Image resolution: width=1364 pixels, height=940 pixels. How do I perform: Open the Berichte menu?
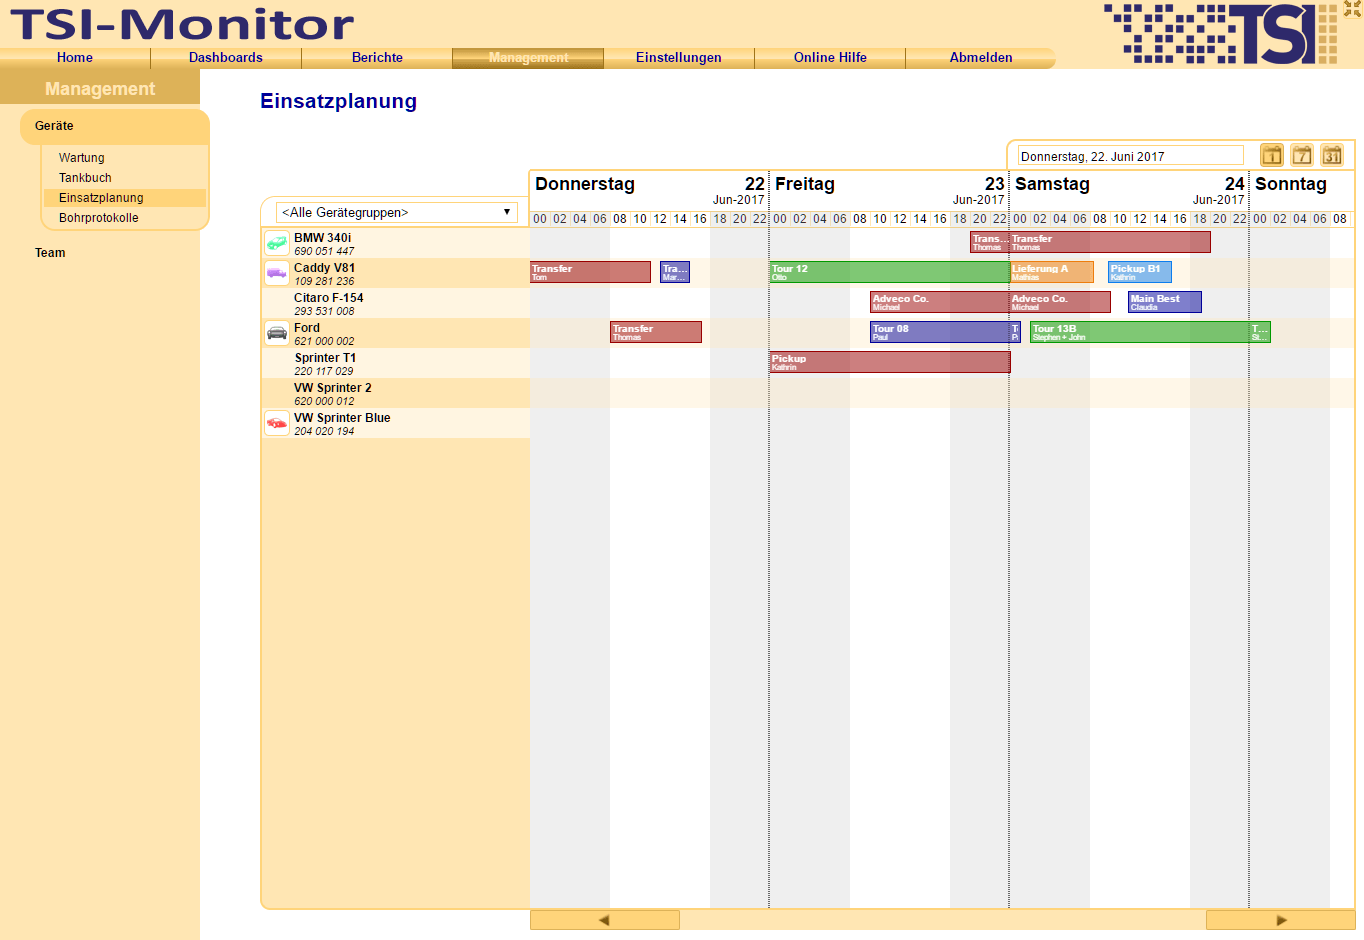coord(377,58)
